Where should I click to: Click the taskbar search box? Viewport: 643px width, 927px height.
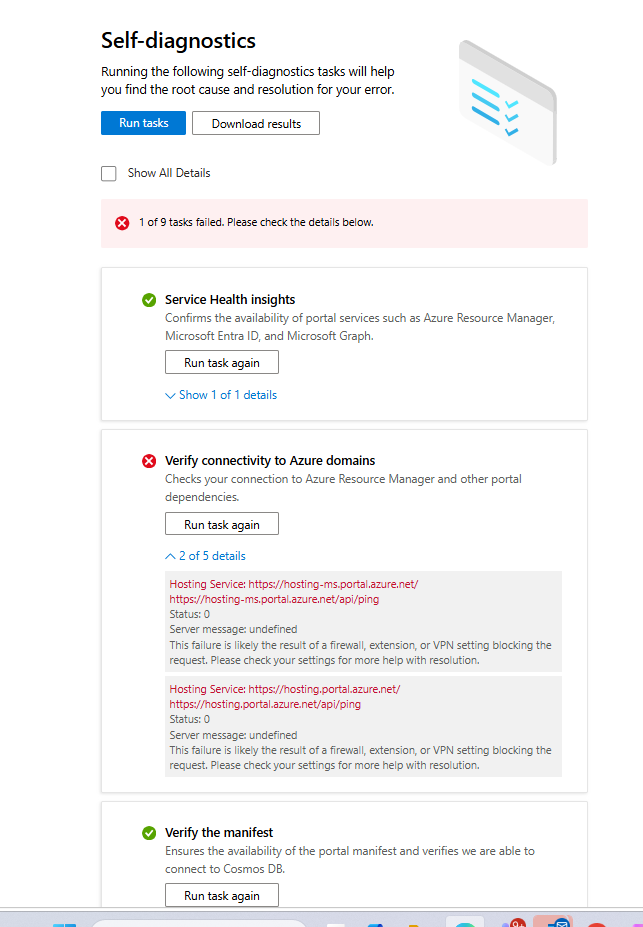coord(199,923)
